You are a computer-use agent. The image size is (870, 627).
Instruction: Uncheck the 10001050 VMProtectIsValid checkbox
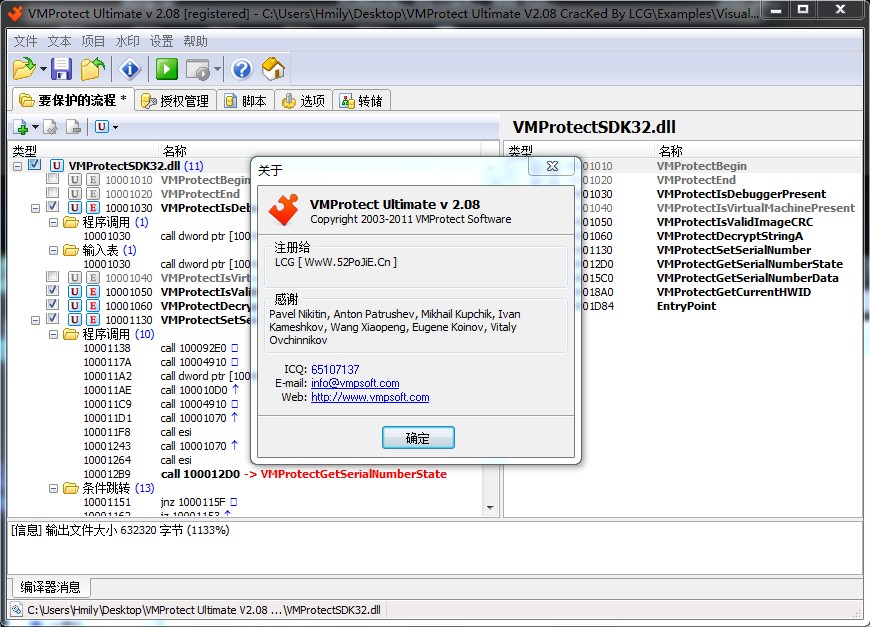pyautogui.click(x=53, y=290)
